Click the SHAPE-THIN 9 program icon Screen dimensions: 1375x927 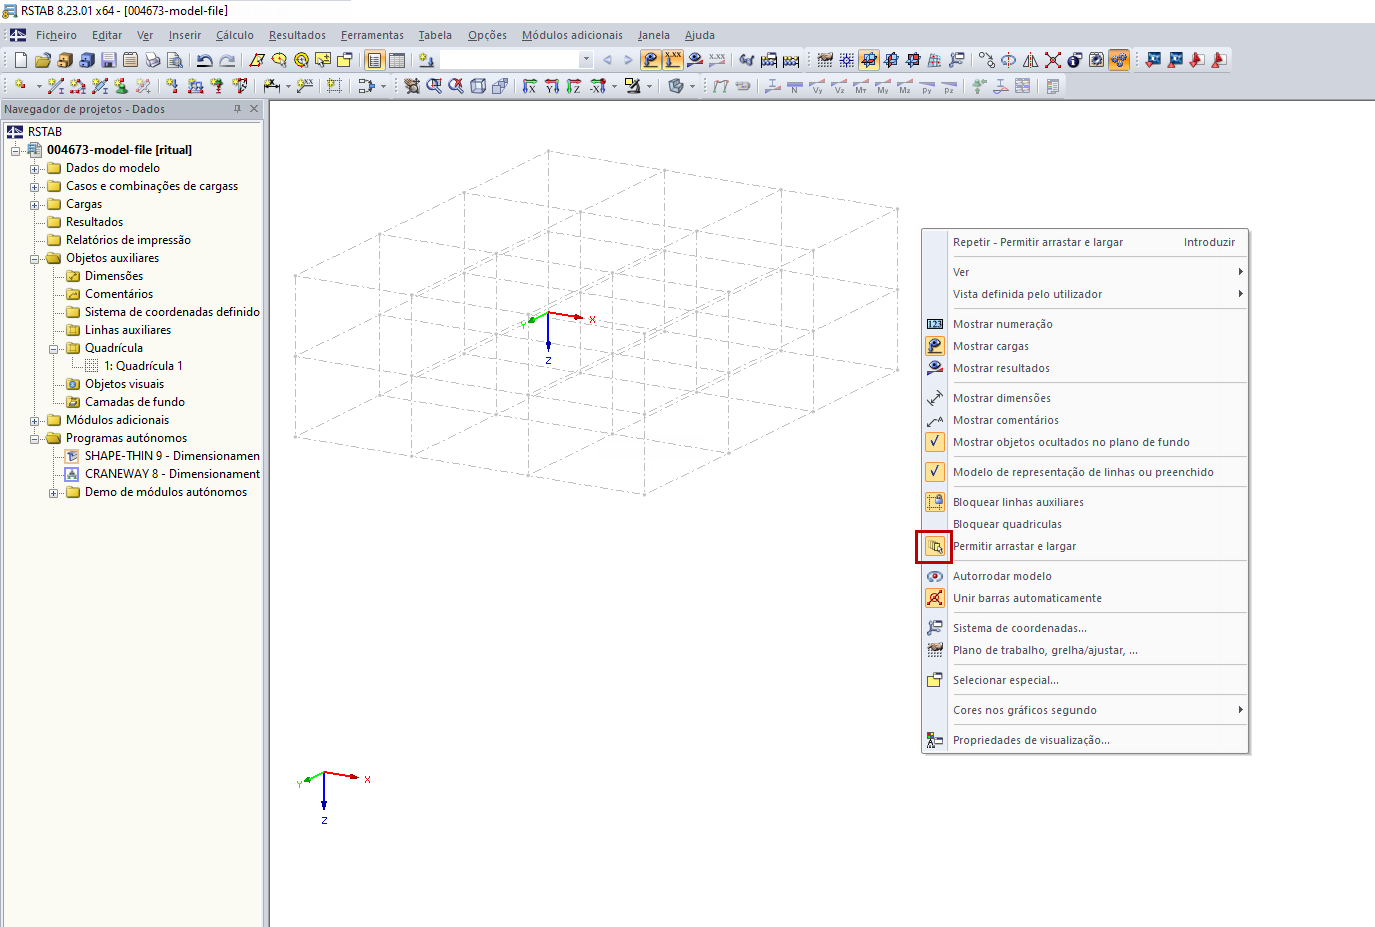(x=72, y=456)
